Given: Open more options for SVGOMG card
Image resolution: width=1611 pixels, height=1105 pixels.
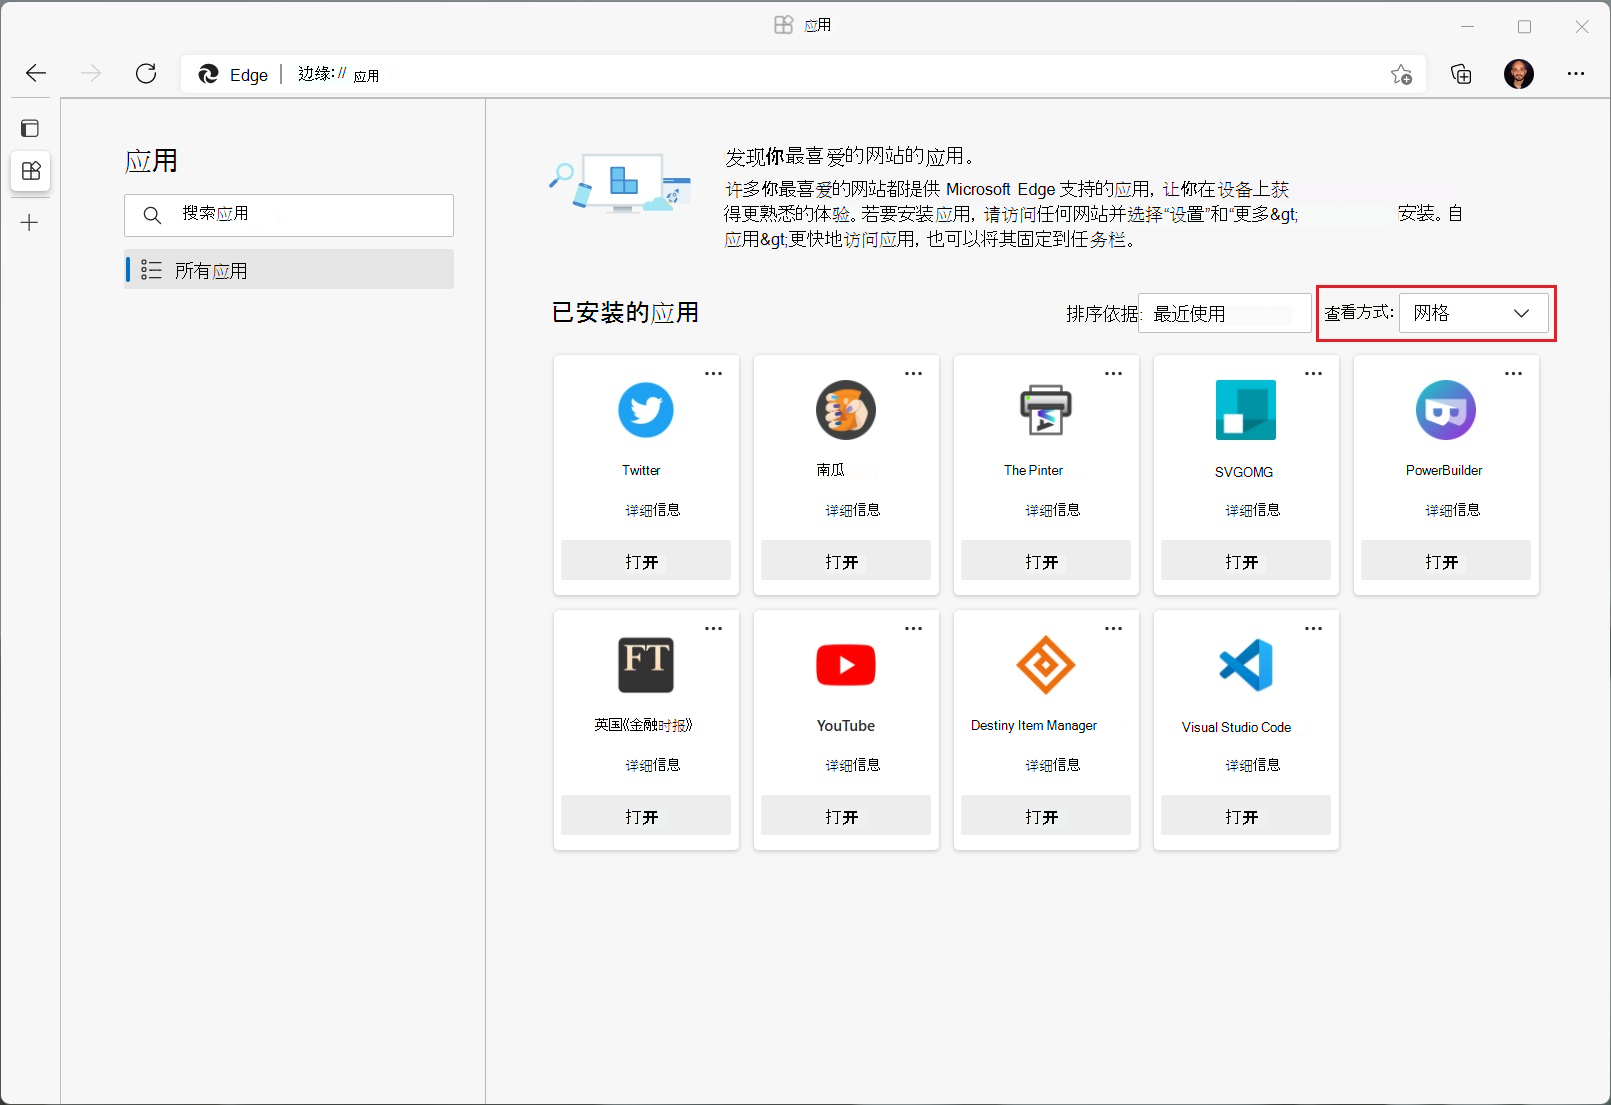Looking at the screenshot, I should pyautogui.click(x=1314, y=374).
